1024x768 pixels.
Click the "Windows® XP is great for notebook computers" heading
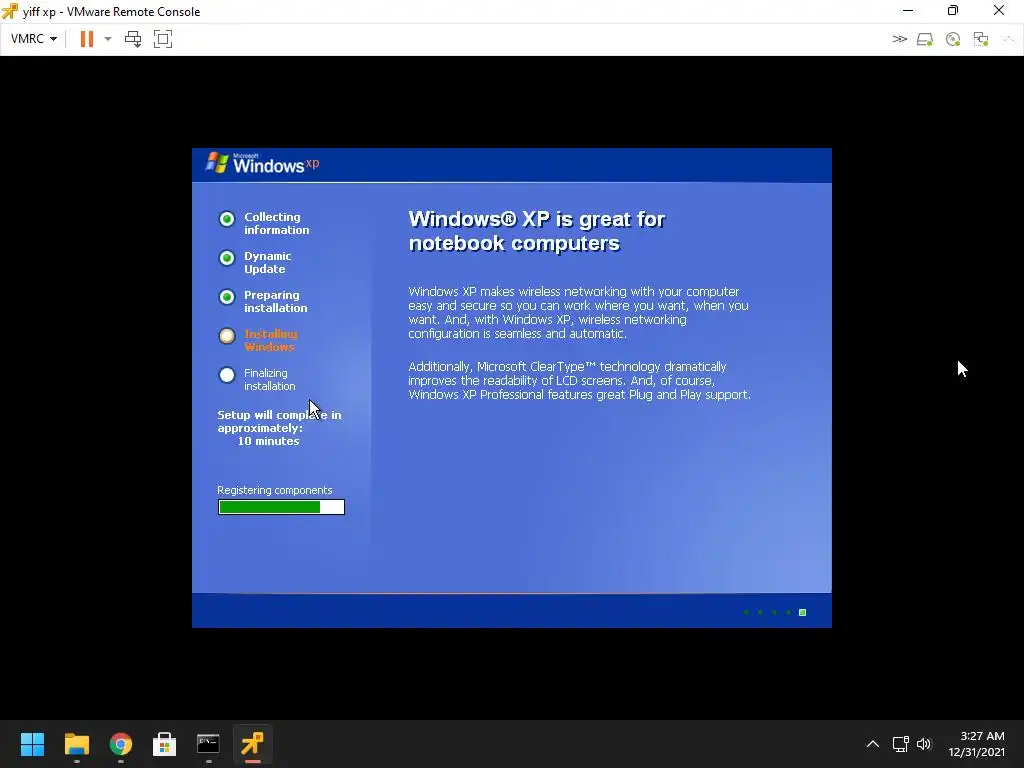tap(536, 231)
